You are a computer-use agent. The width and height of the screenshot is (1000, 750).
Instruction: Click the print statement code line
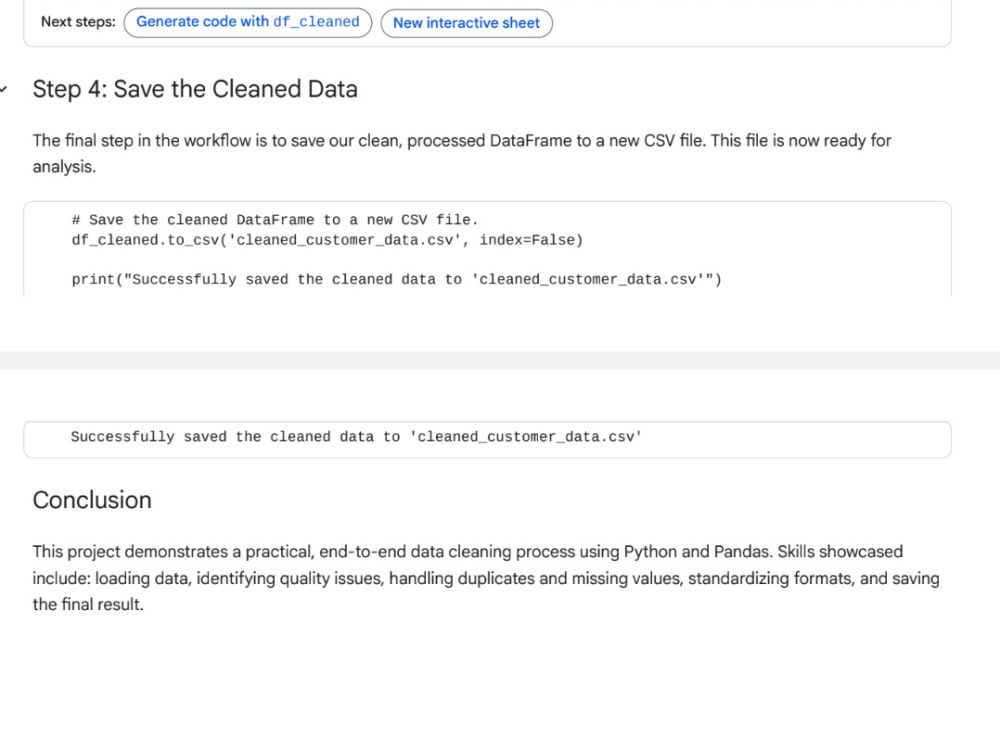397,279
